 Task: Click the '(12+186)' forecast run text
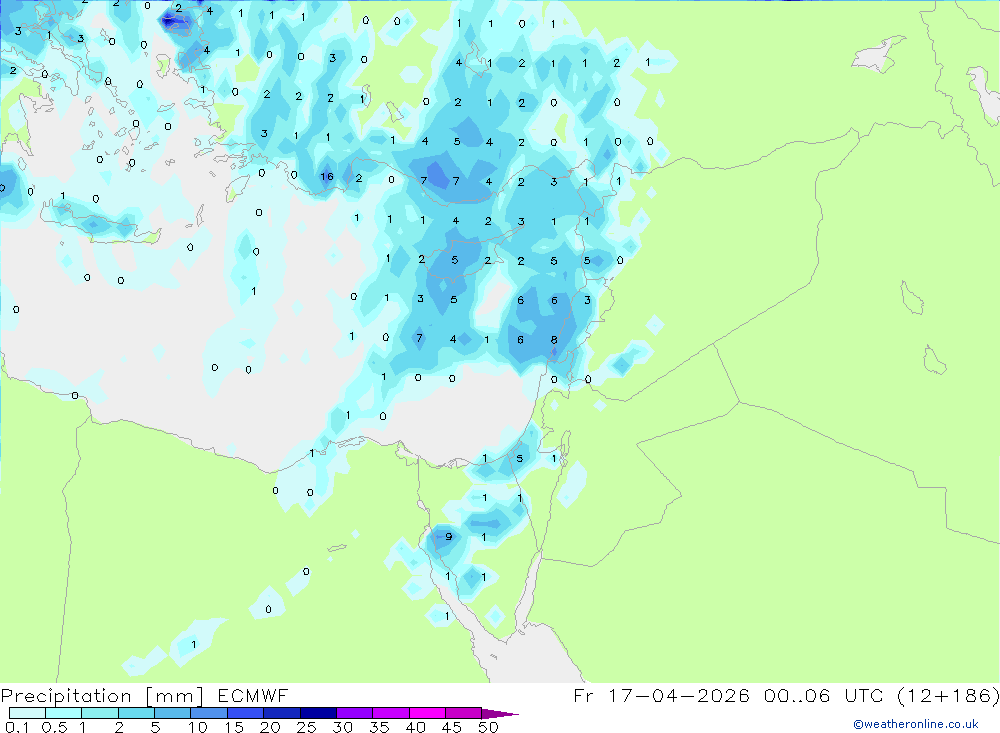pos(948,696)
